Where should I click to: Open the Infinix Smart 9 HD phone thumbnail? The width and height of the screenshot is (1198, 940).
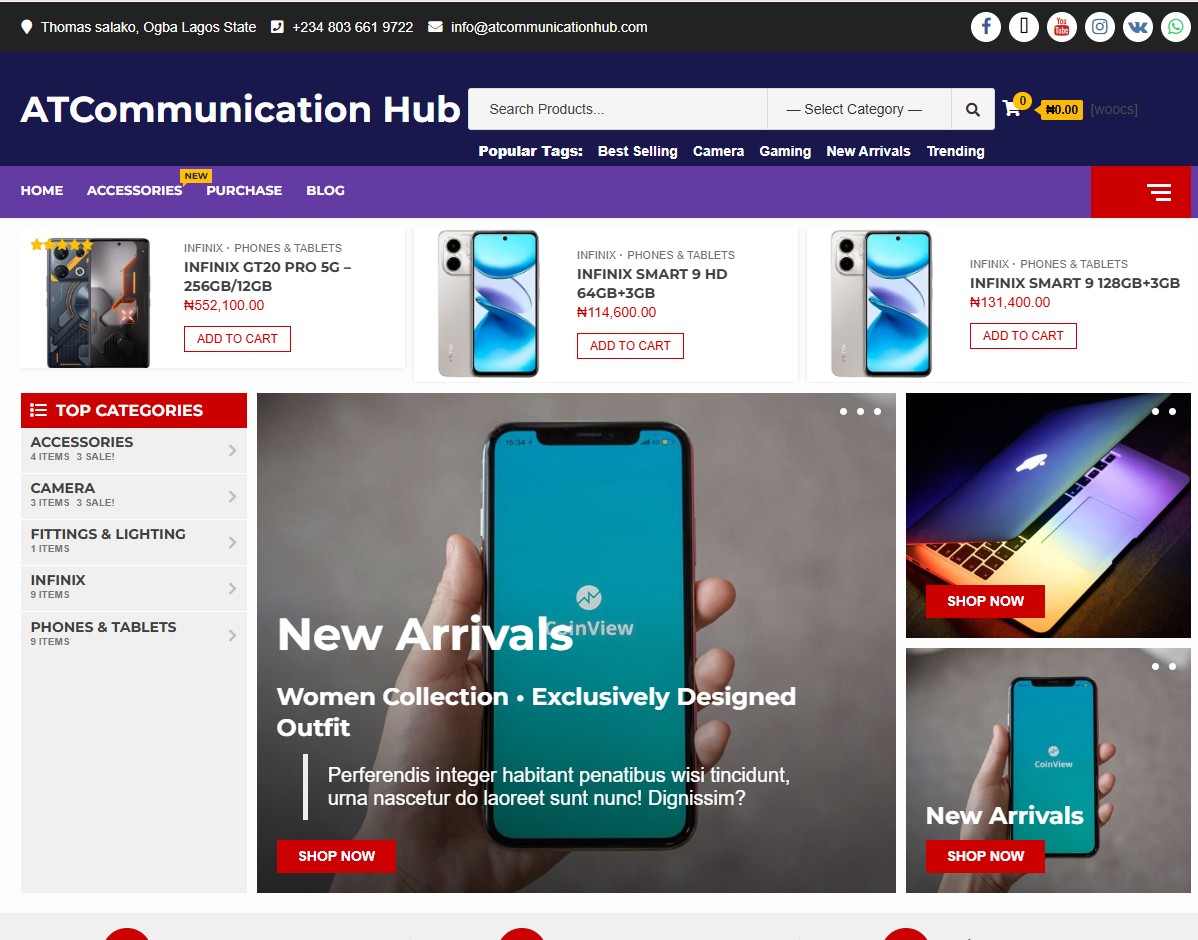click(489, 303)
